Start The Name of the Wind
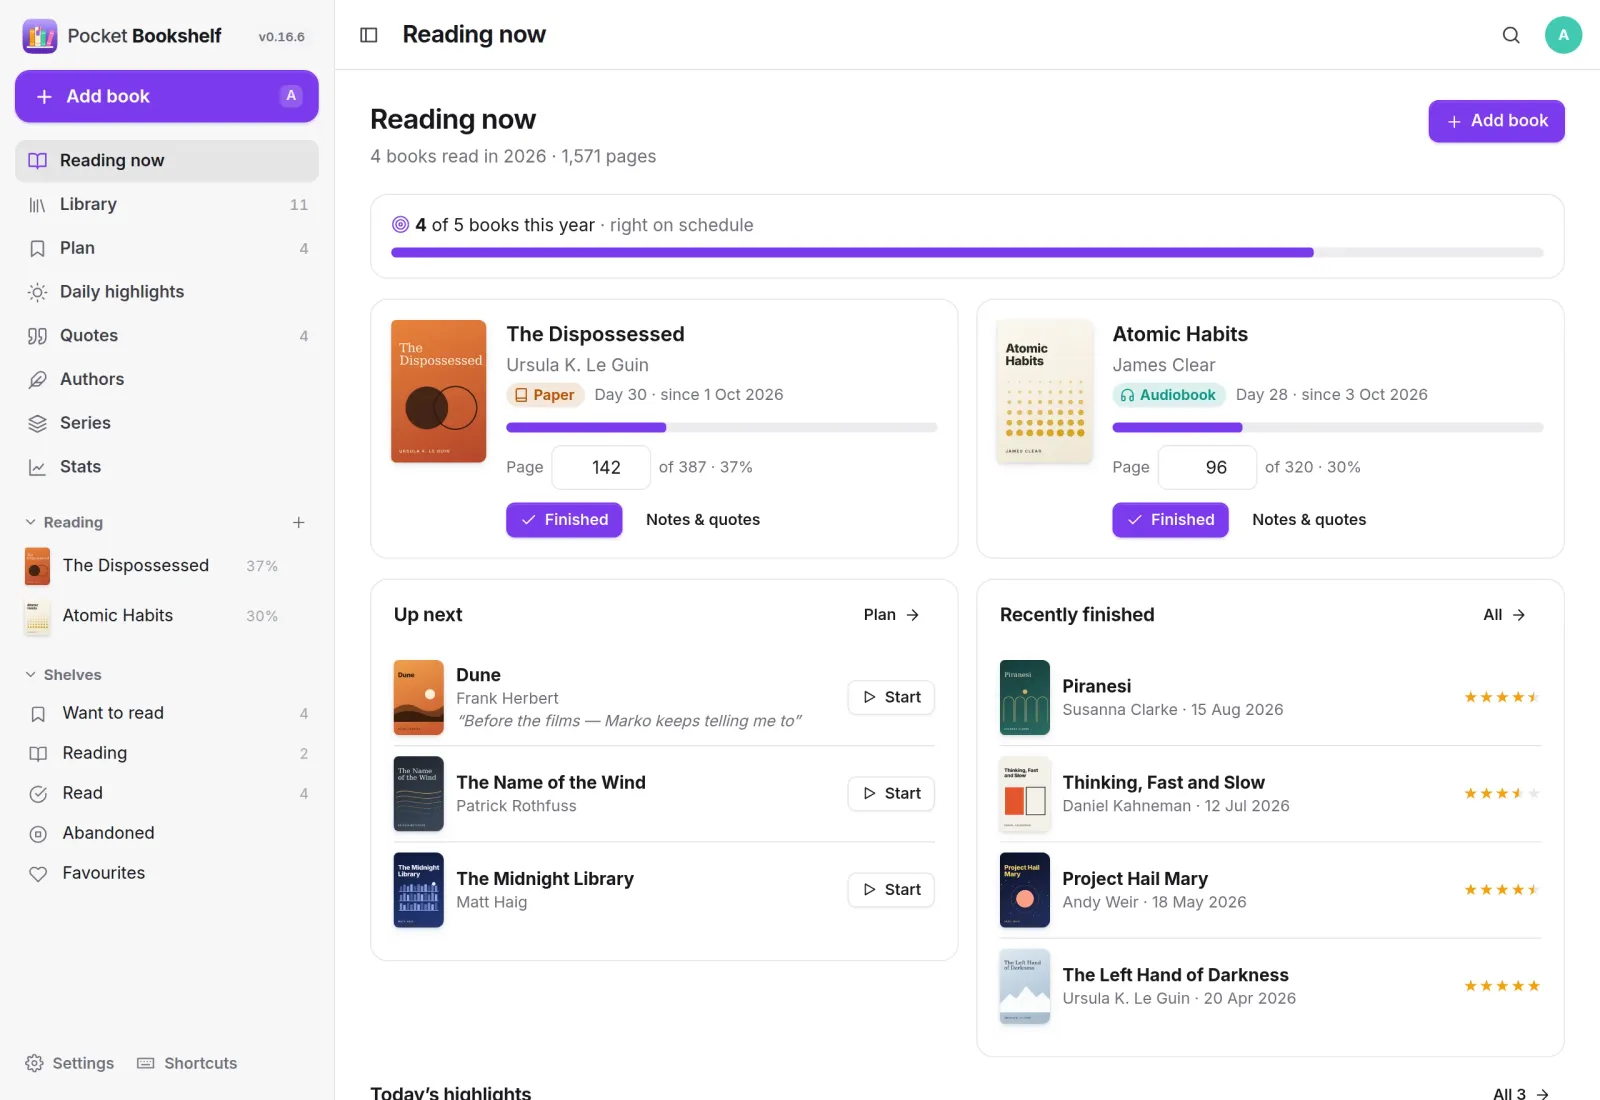This screenshot has height=1100, width=1600. pyautogui.click(x=891, y=794)
